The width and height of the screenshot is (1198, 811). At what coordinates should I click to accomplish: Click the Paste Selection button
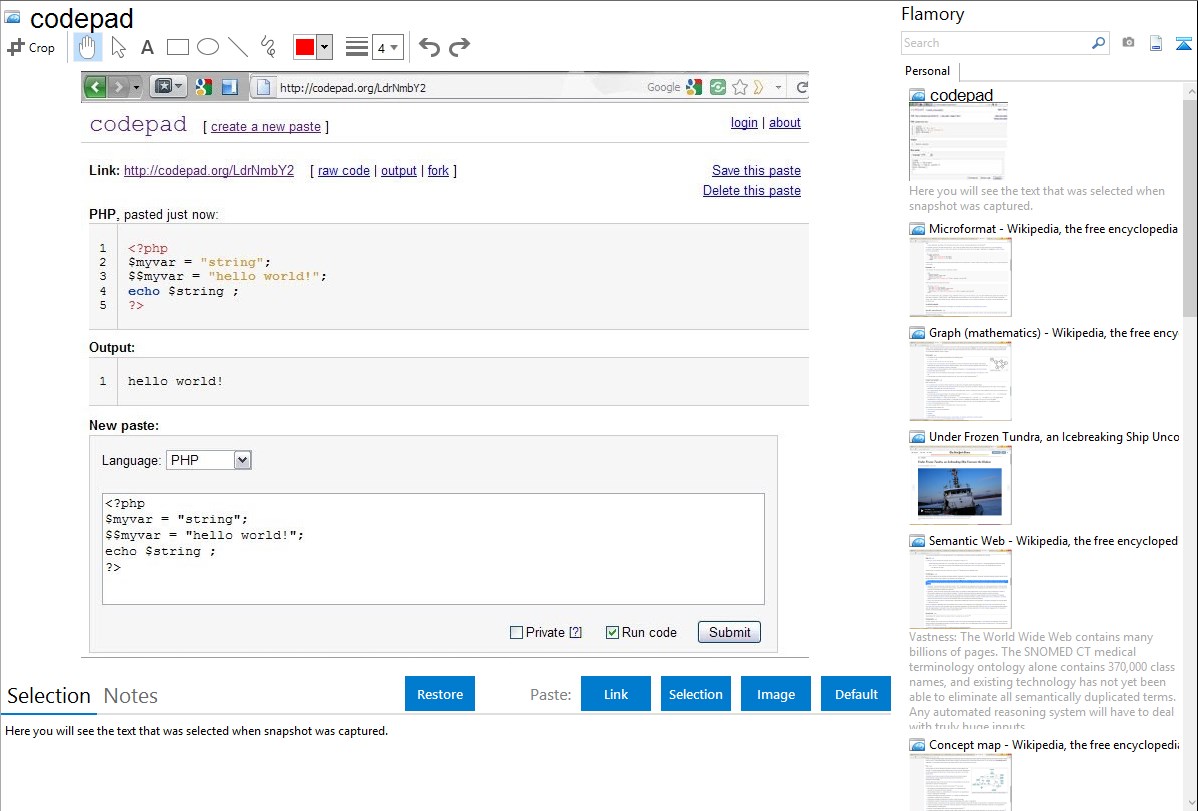(696, 694)
